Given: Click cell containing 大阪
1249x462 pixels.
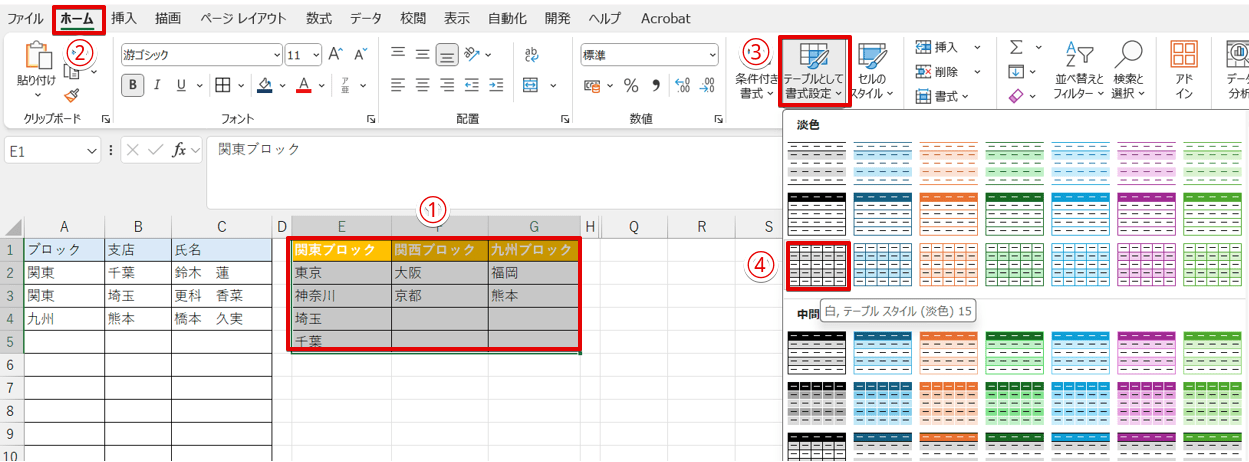Looking at the screenshot, I should (439, 273).
